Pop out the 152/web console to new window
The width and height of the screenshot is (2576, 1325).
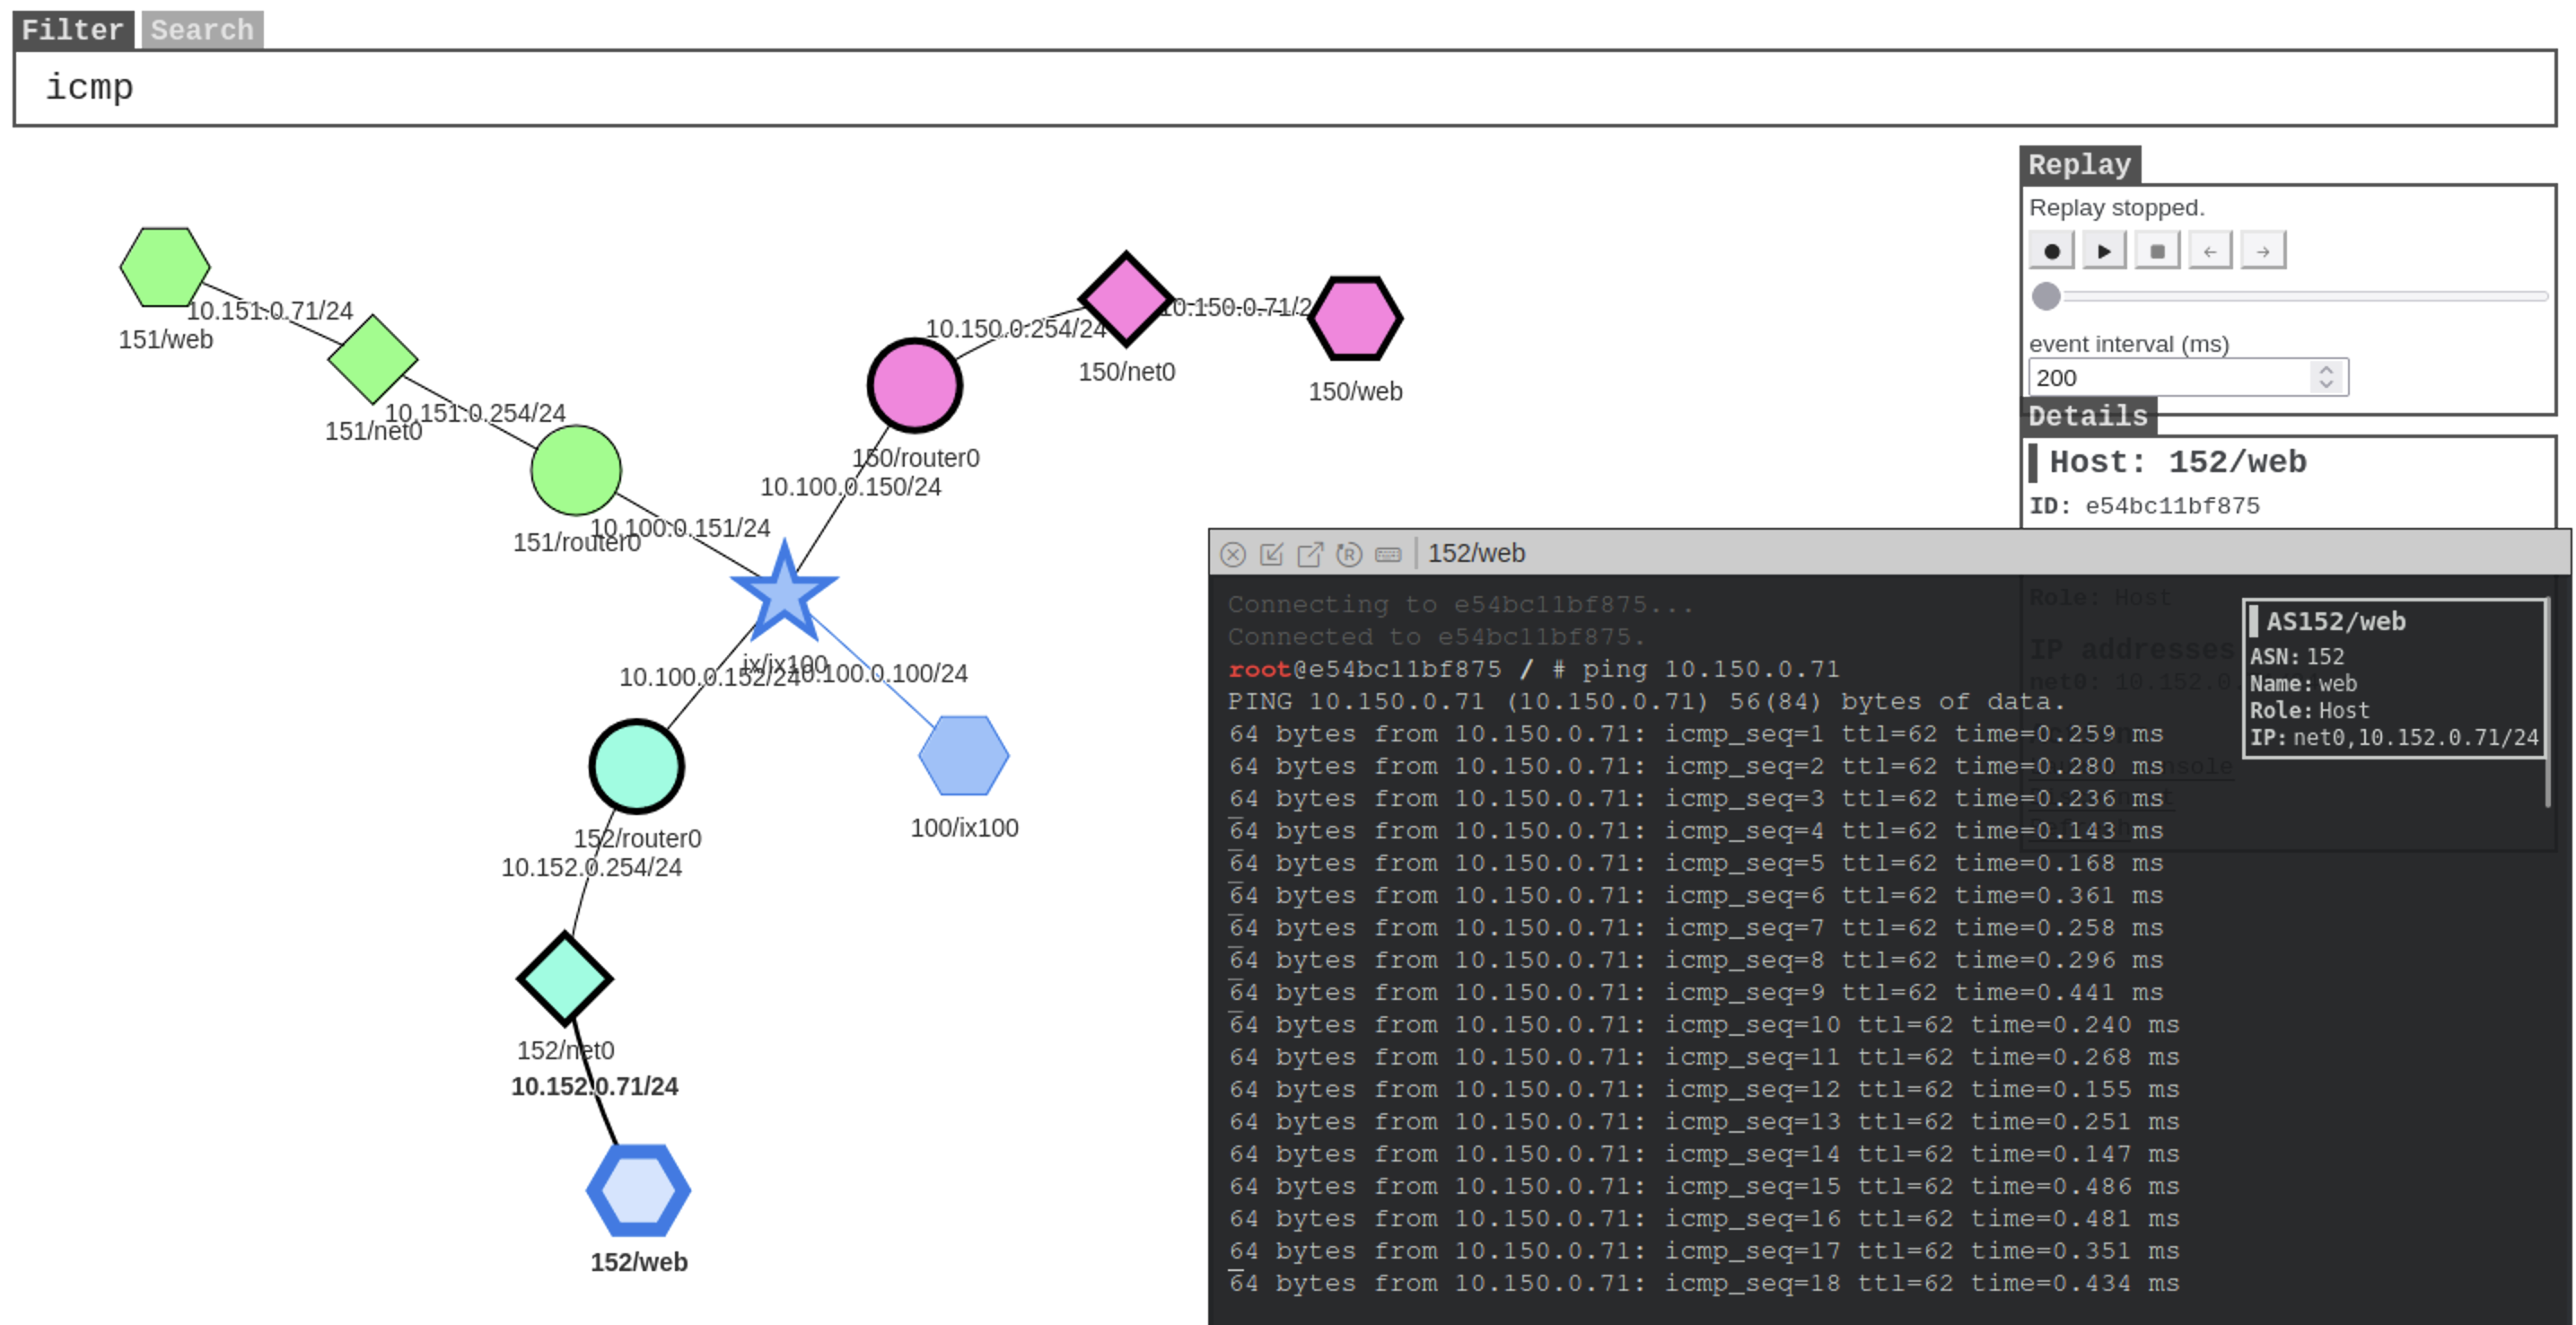(x=1310, y=554)
